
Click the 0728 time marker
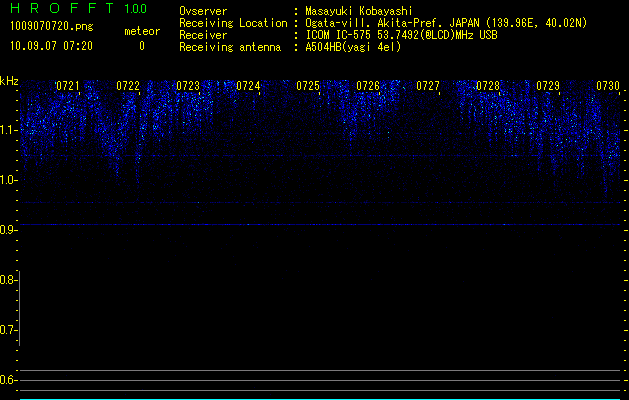[488, 86]
